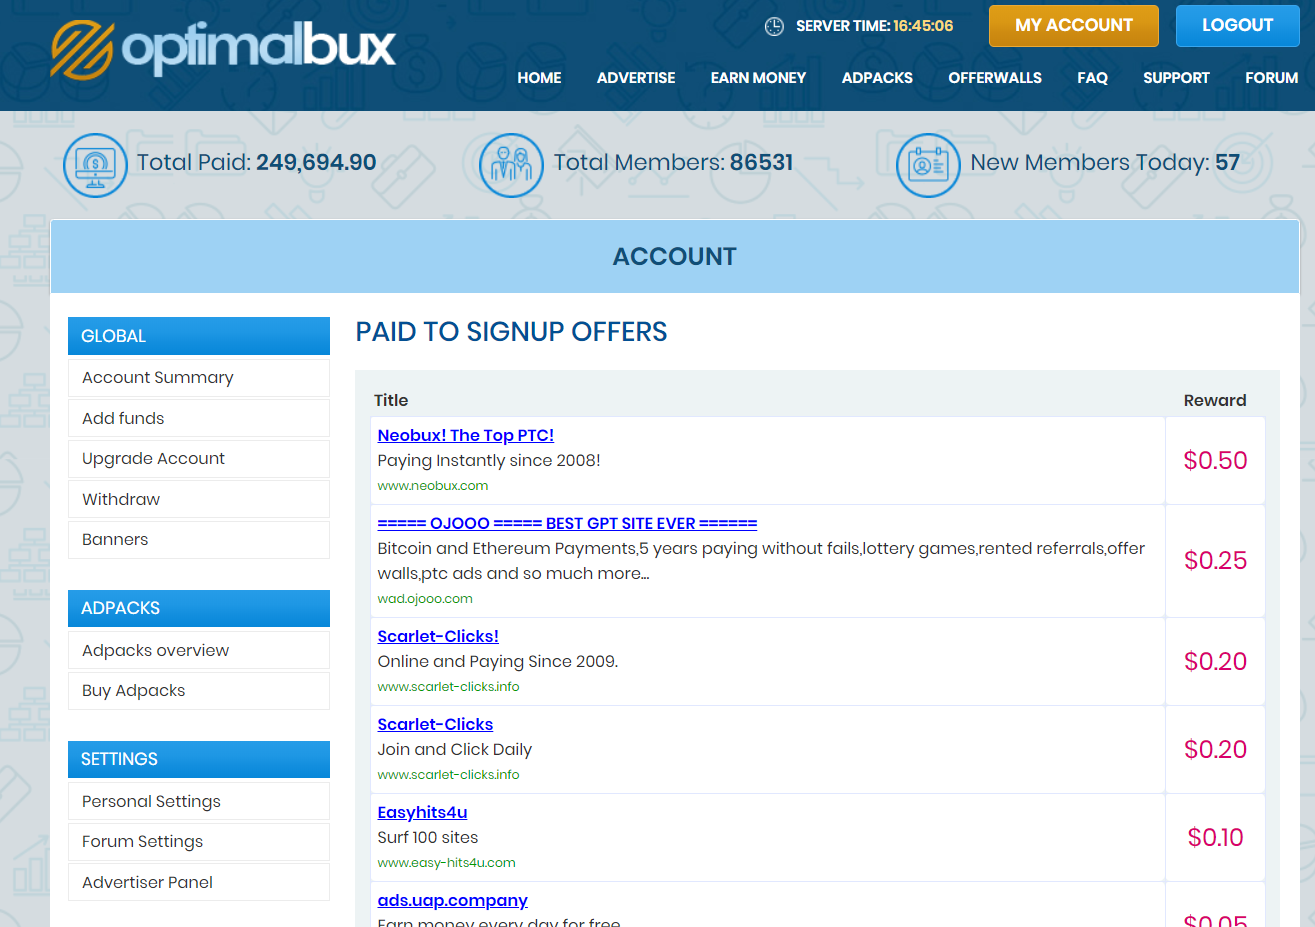Click the www.neobux.com URL text
The width and height of the screenshot is (1315, 927).
pos(433,486)
